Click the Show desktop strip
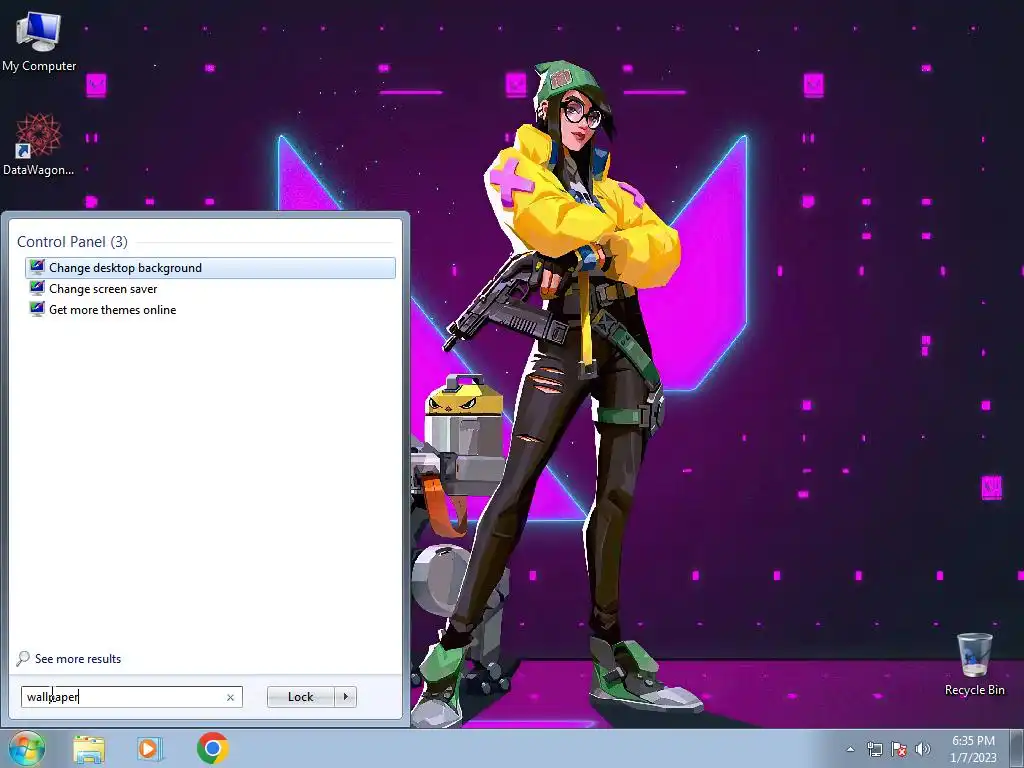Image resolution: width=1024 pixels, height=768 pixels. [x=1017, y=749]
